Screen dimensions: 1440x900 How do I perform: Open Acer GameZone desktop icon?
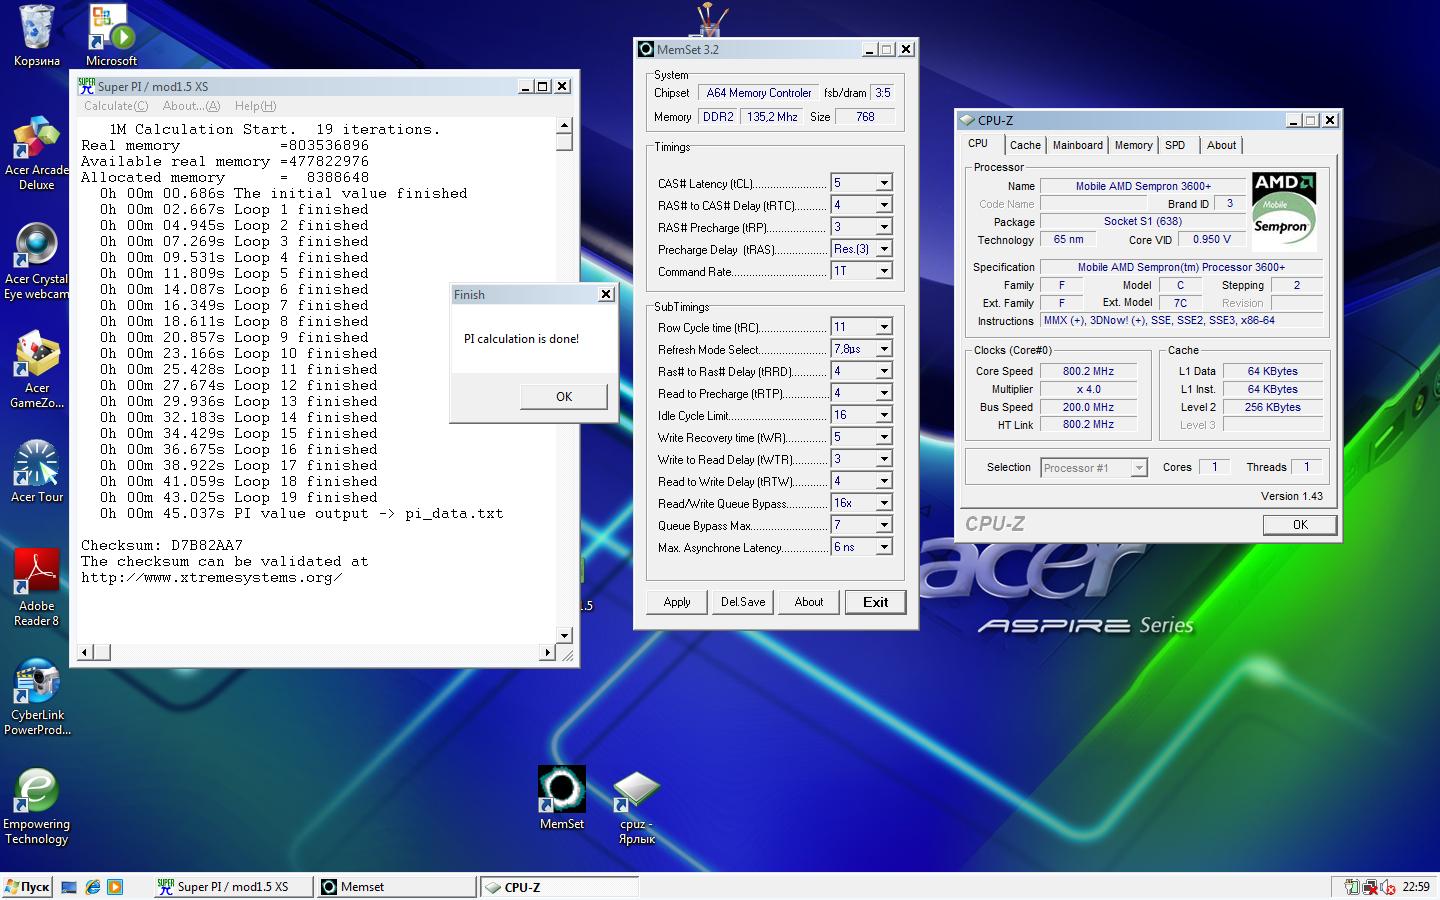point(37,372)
